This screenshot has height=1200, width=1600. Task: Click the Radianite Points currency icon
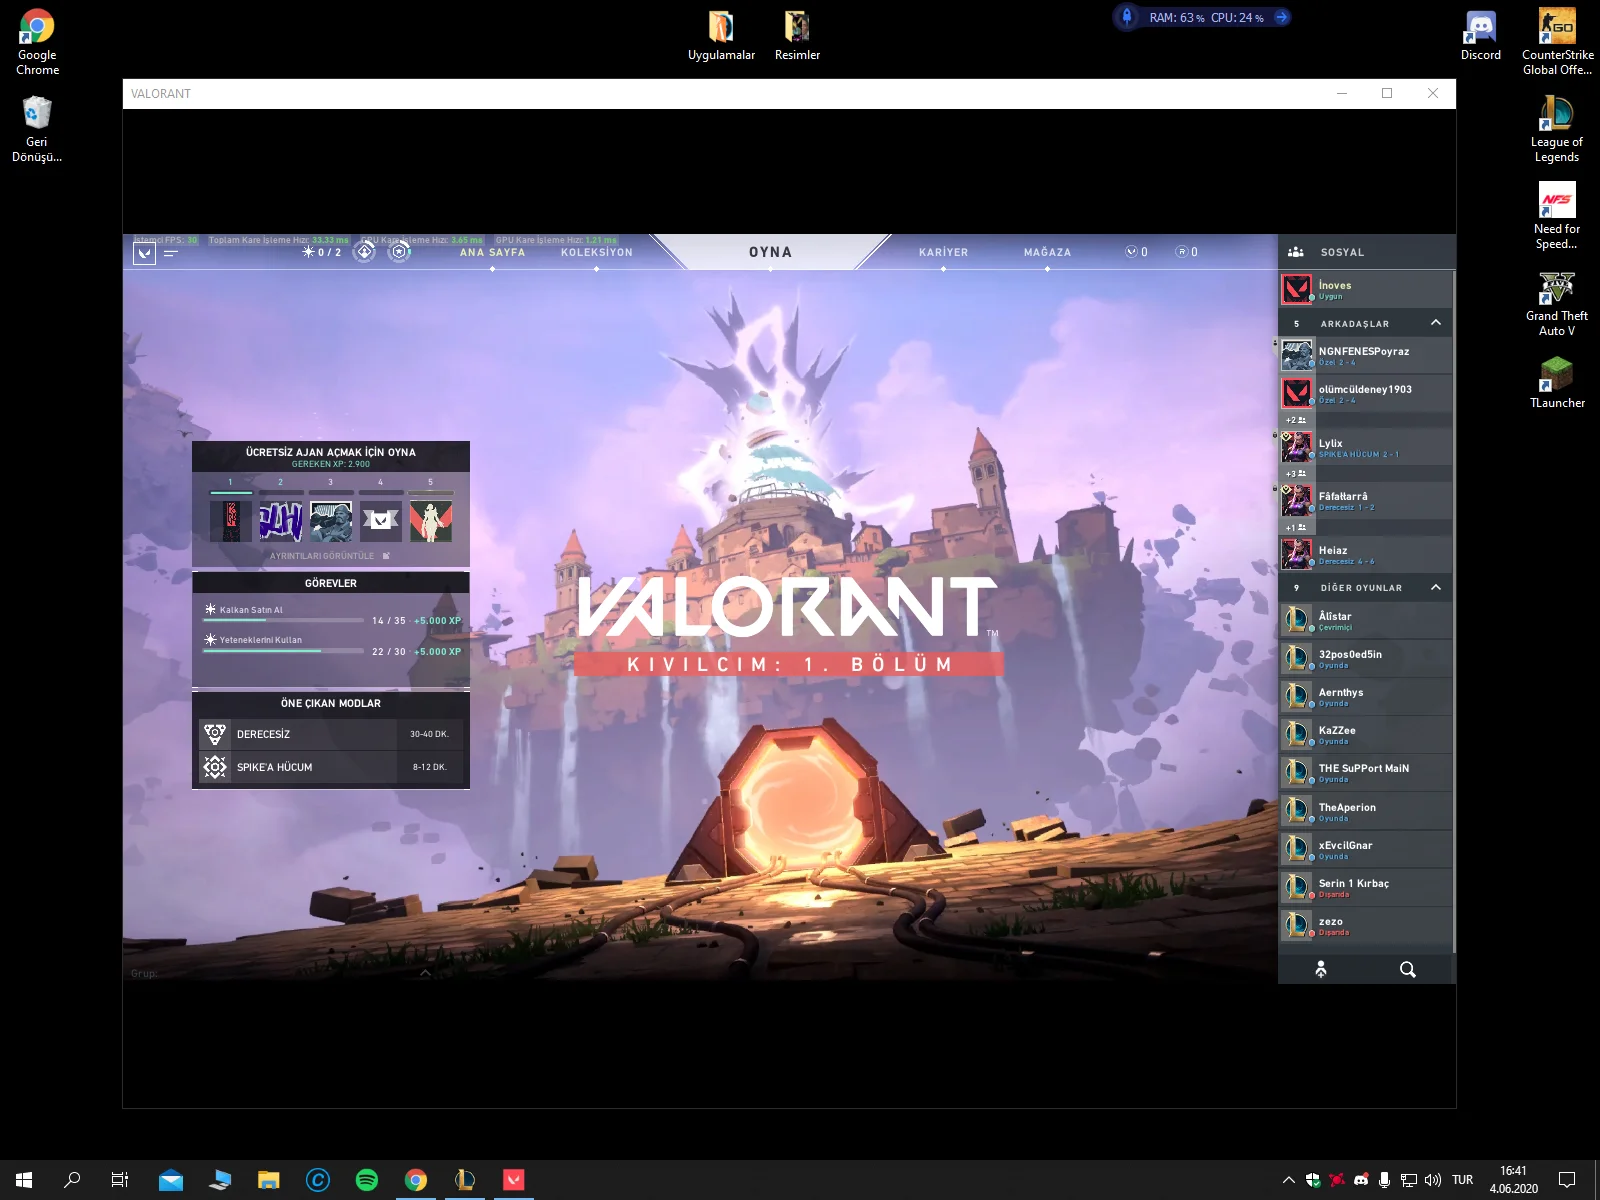pyautogui.click(x=1181, y=252)
